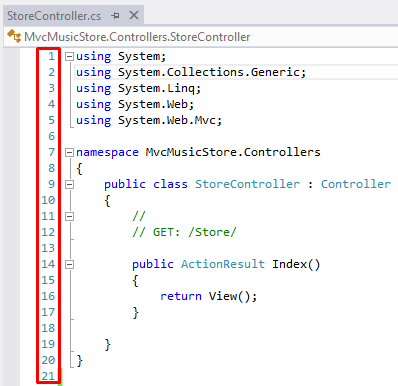This screenshot has height=386, width=398.
Task: Click the return View(); statement
Action: pos(209,296)
